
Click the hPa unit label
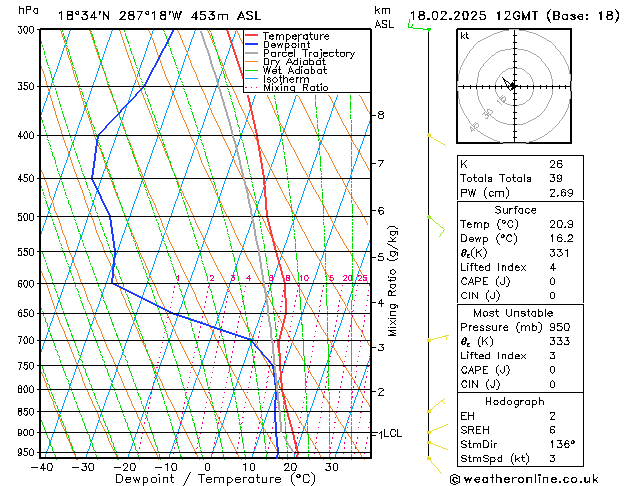tap(28, 10)
